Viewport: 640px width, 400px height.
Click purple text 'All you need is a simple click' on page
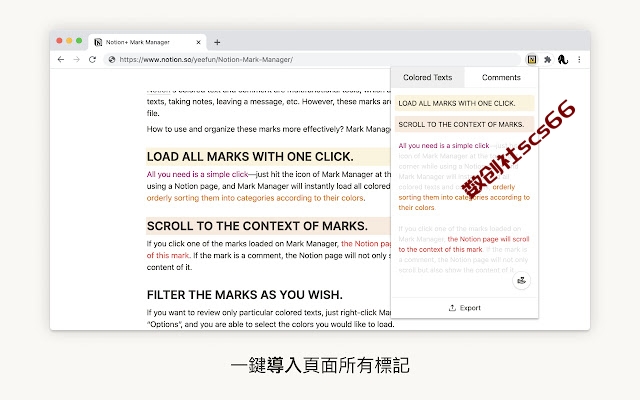[197, 174]
